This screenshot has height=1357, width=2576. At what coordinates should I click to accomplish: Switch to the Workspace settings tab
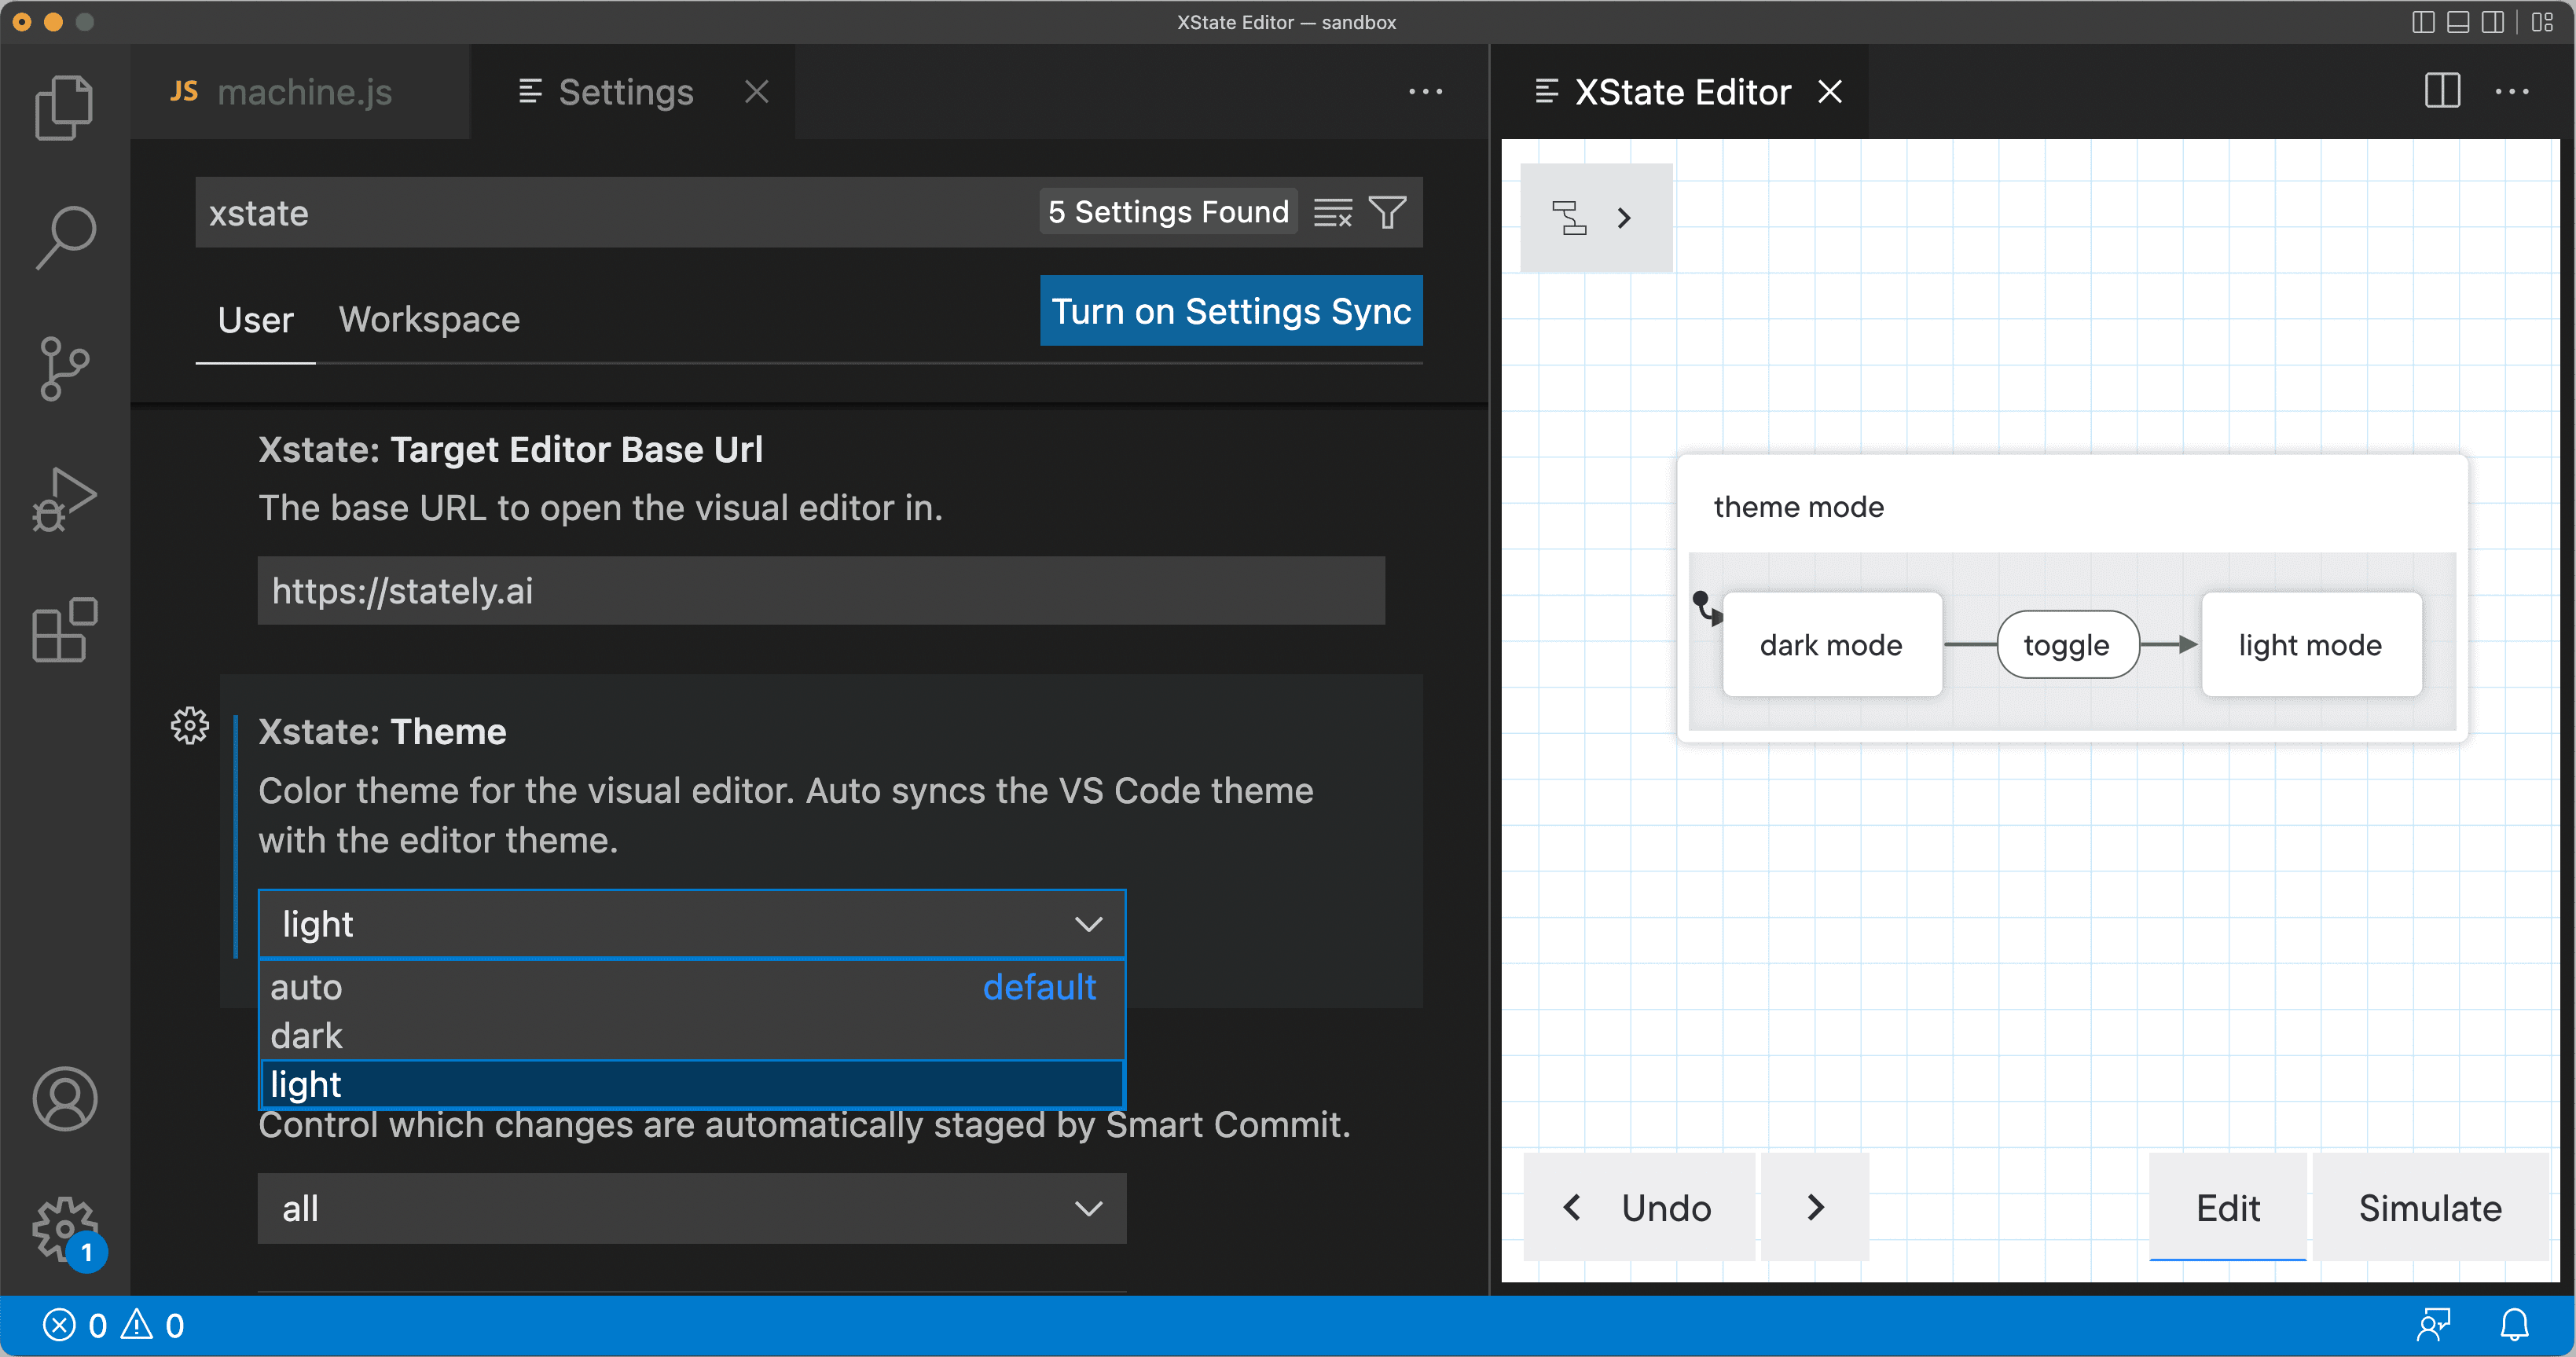[x=428, y=319]
